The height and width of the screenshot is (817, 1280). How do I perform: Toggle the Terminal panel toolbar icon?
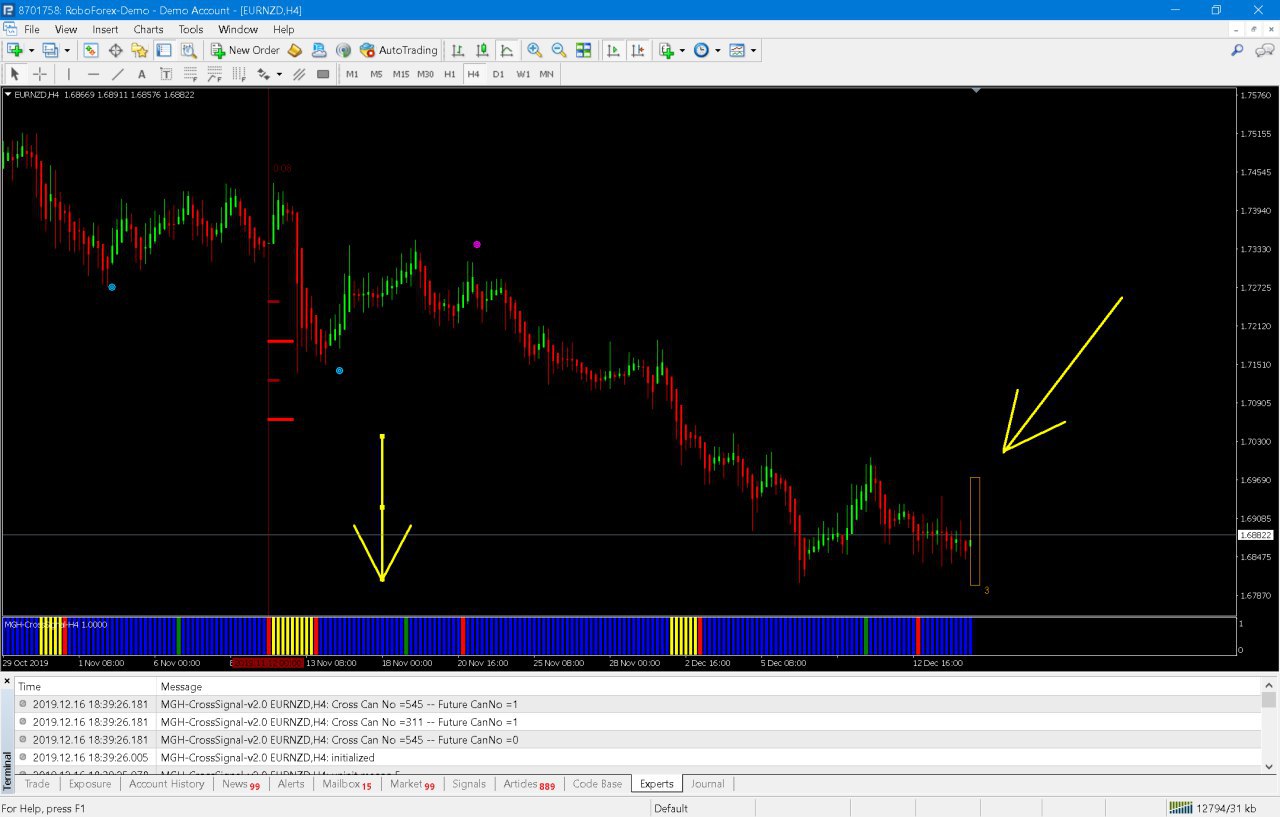[x=163, y=50]
